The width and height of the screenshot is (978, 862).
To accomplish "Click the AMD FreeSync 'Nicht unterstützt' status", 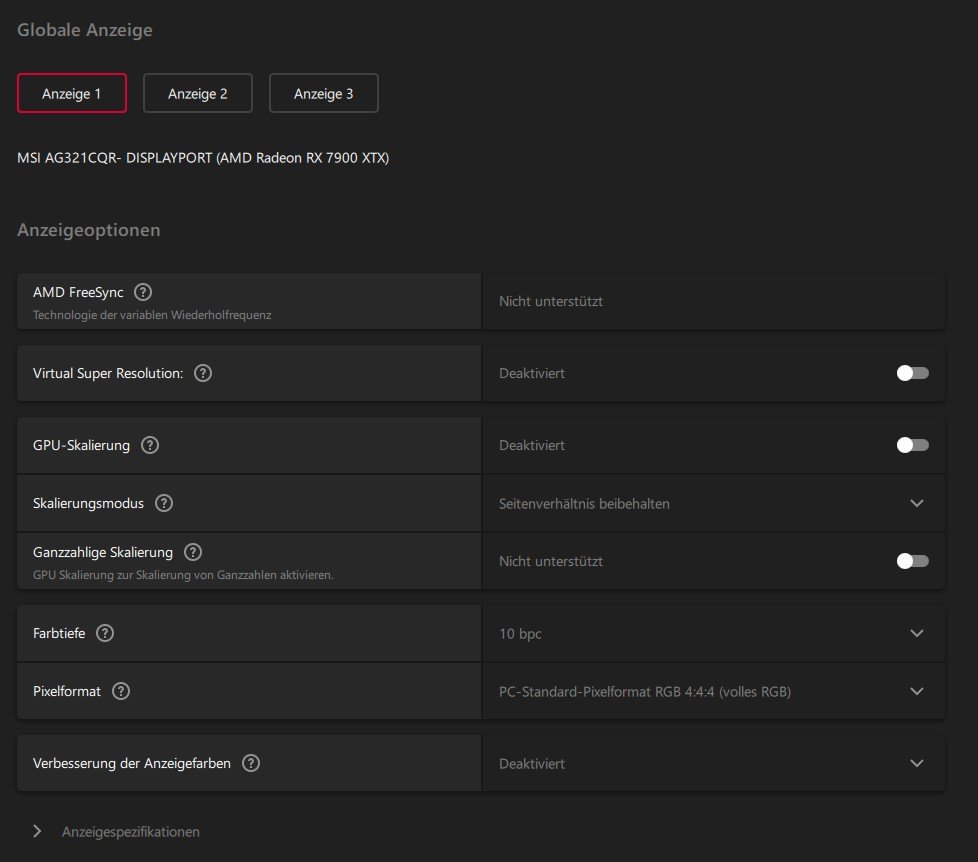I will point(551,301).
